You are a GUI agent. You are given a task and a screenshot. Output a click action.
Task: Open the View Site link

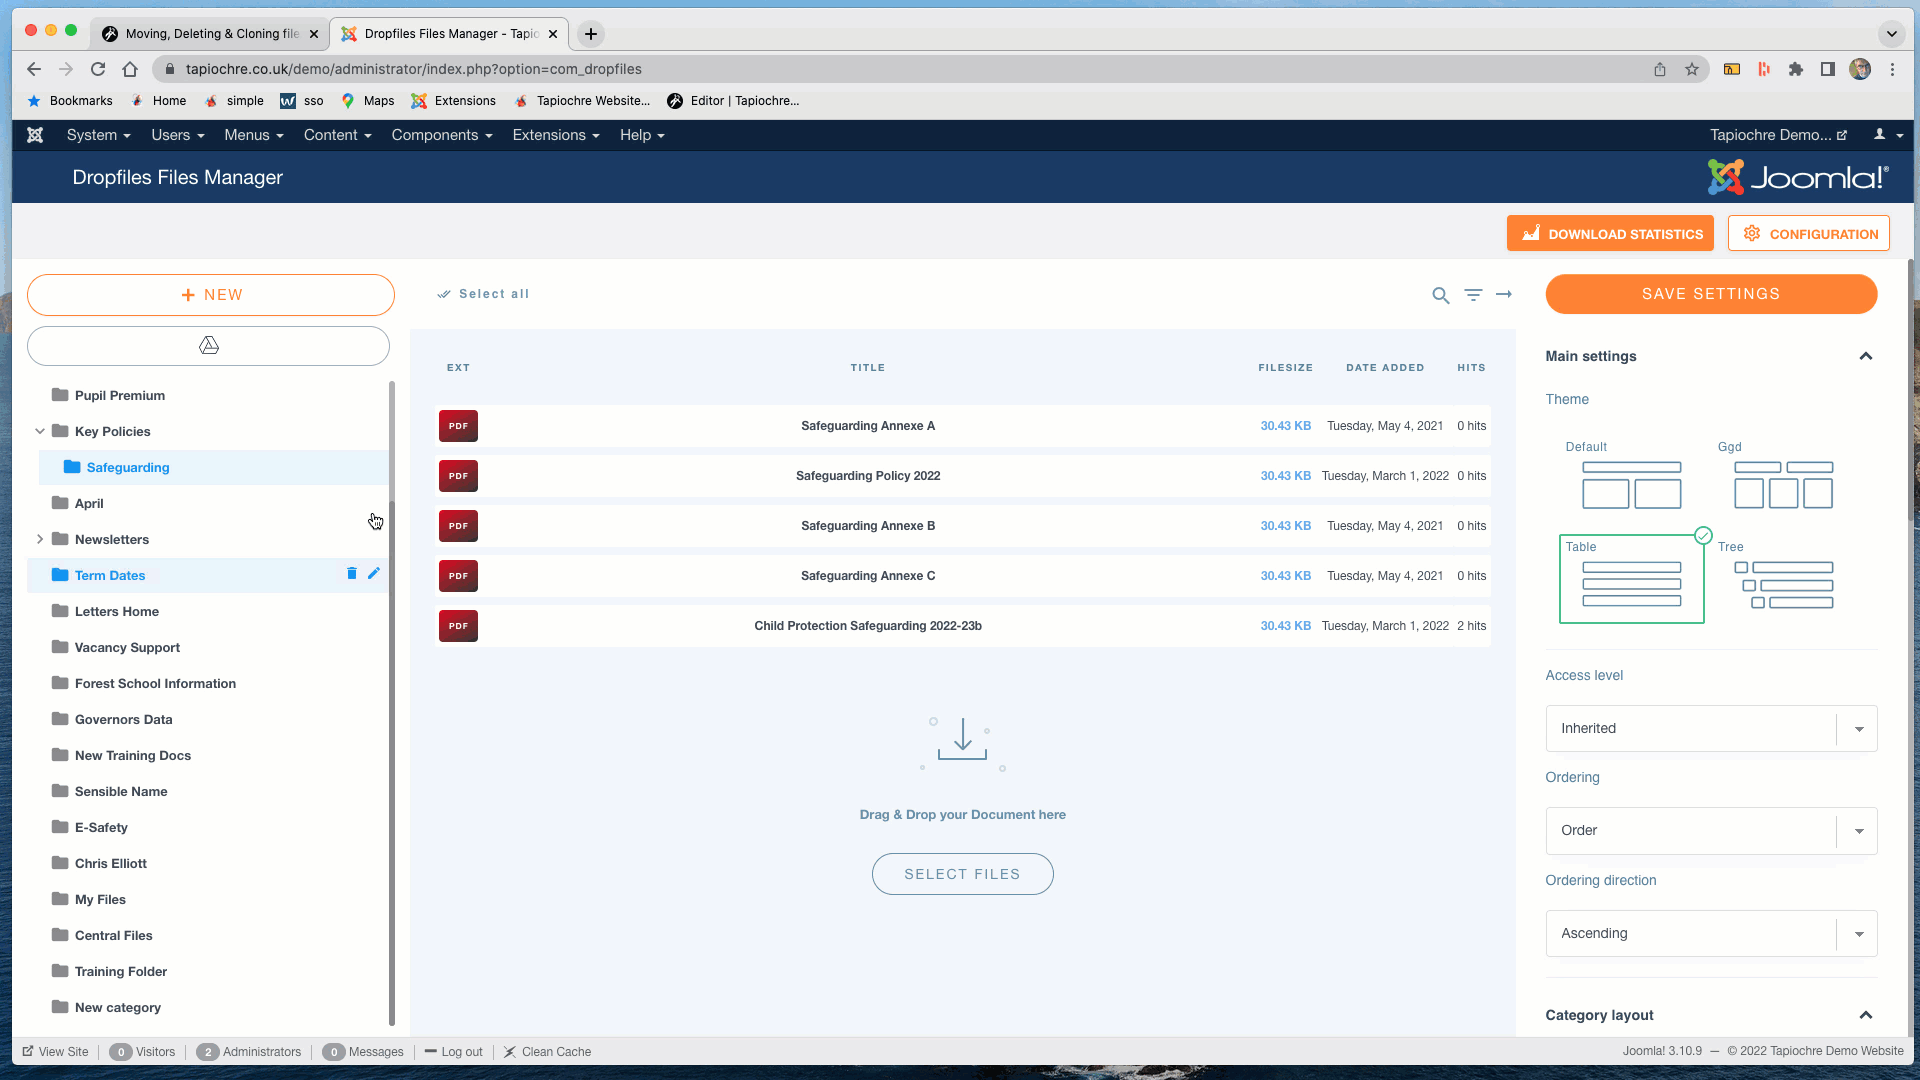pos(56,1052)
